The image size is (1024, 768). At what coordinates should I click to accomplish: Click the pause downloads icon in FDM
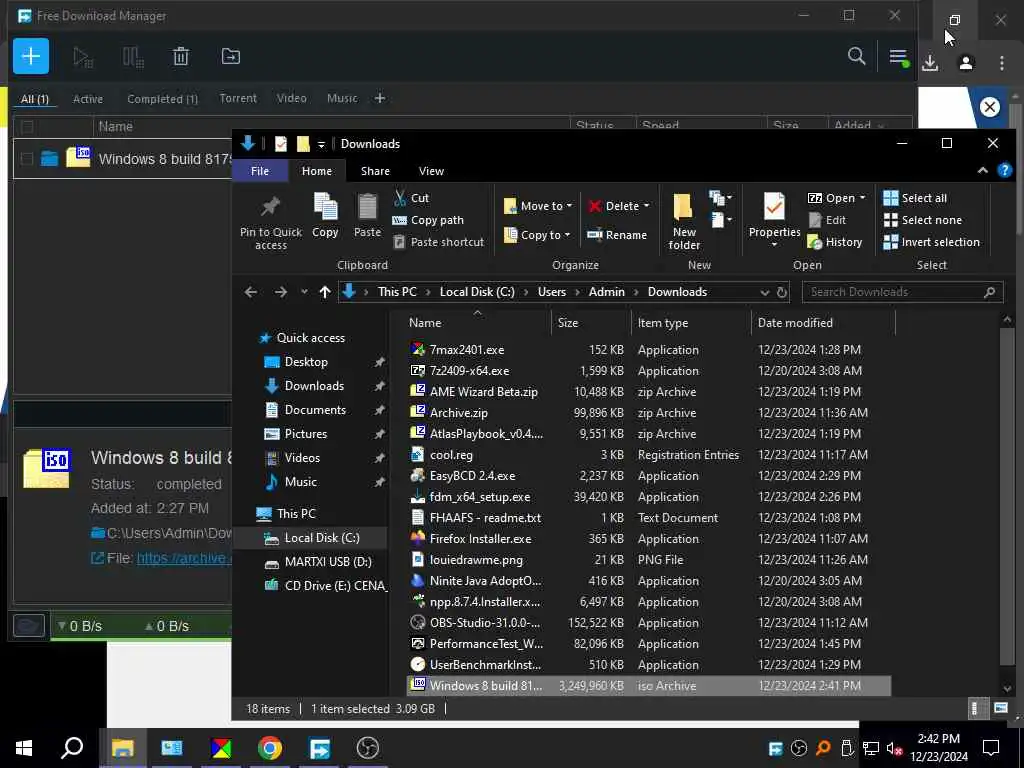coord(133,57)
